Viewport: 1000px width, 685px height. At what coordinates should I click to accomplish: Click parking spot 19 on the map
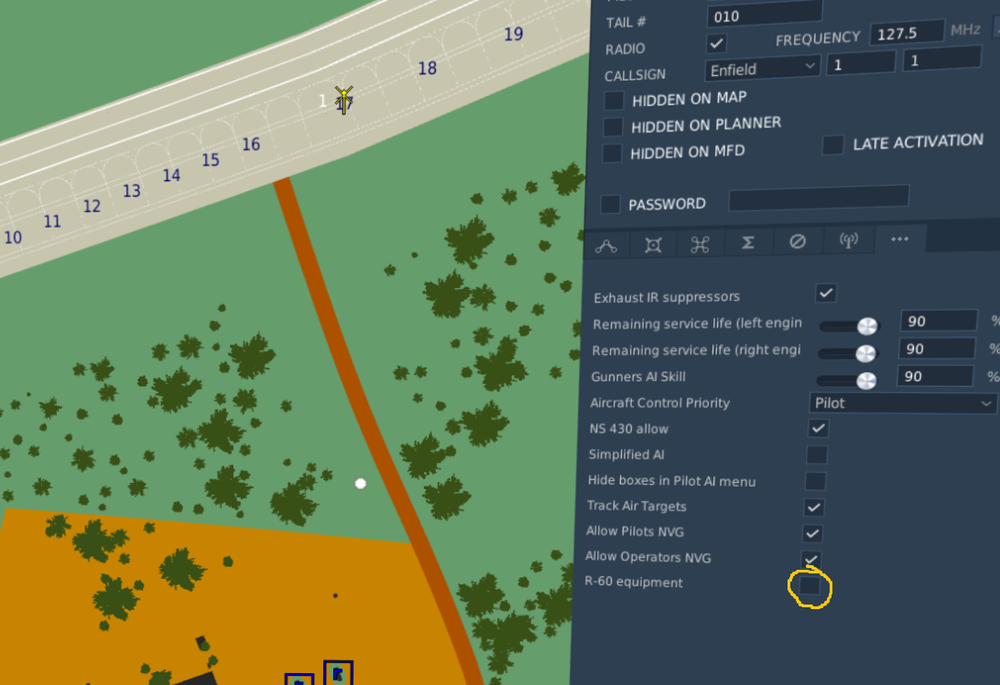[x=513, y=34]
